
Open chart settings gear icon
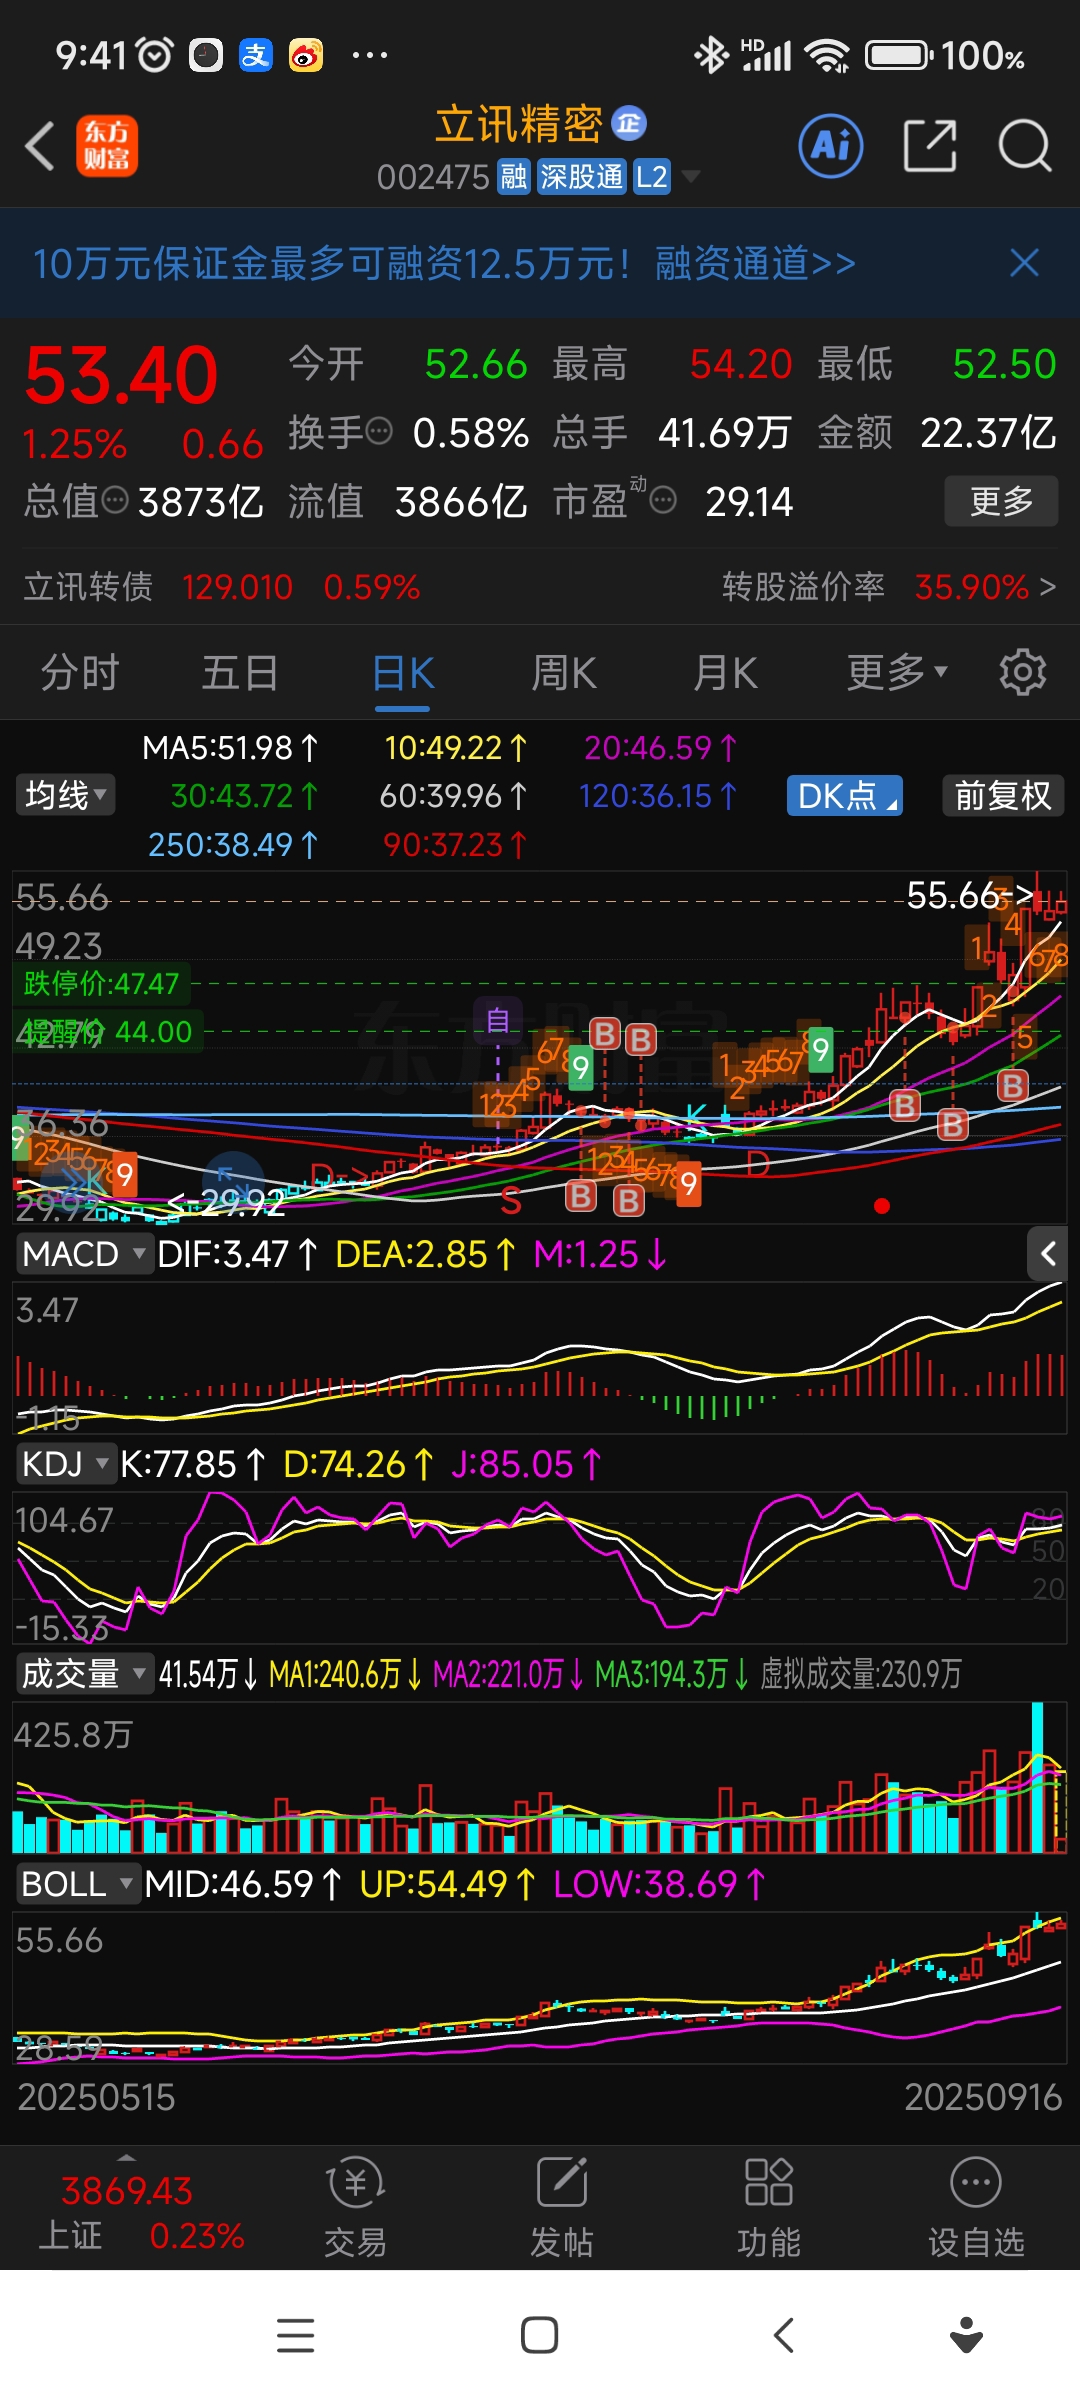pyautogui.click(x=1022, y=672)
